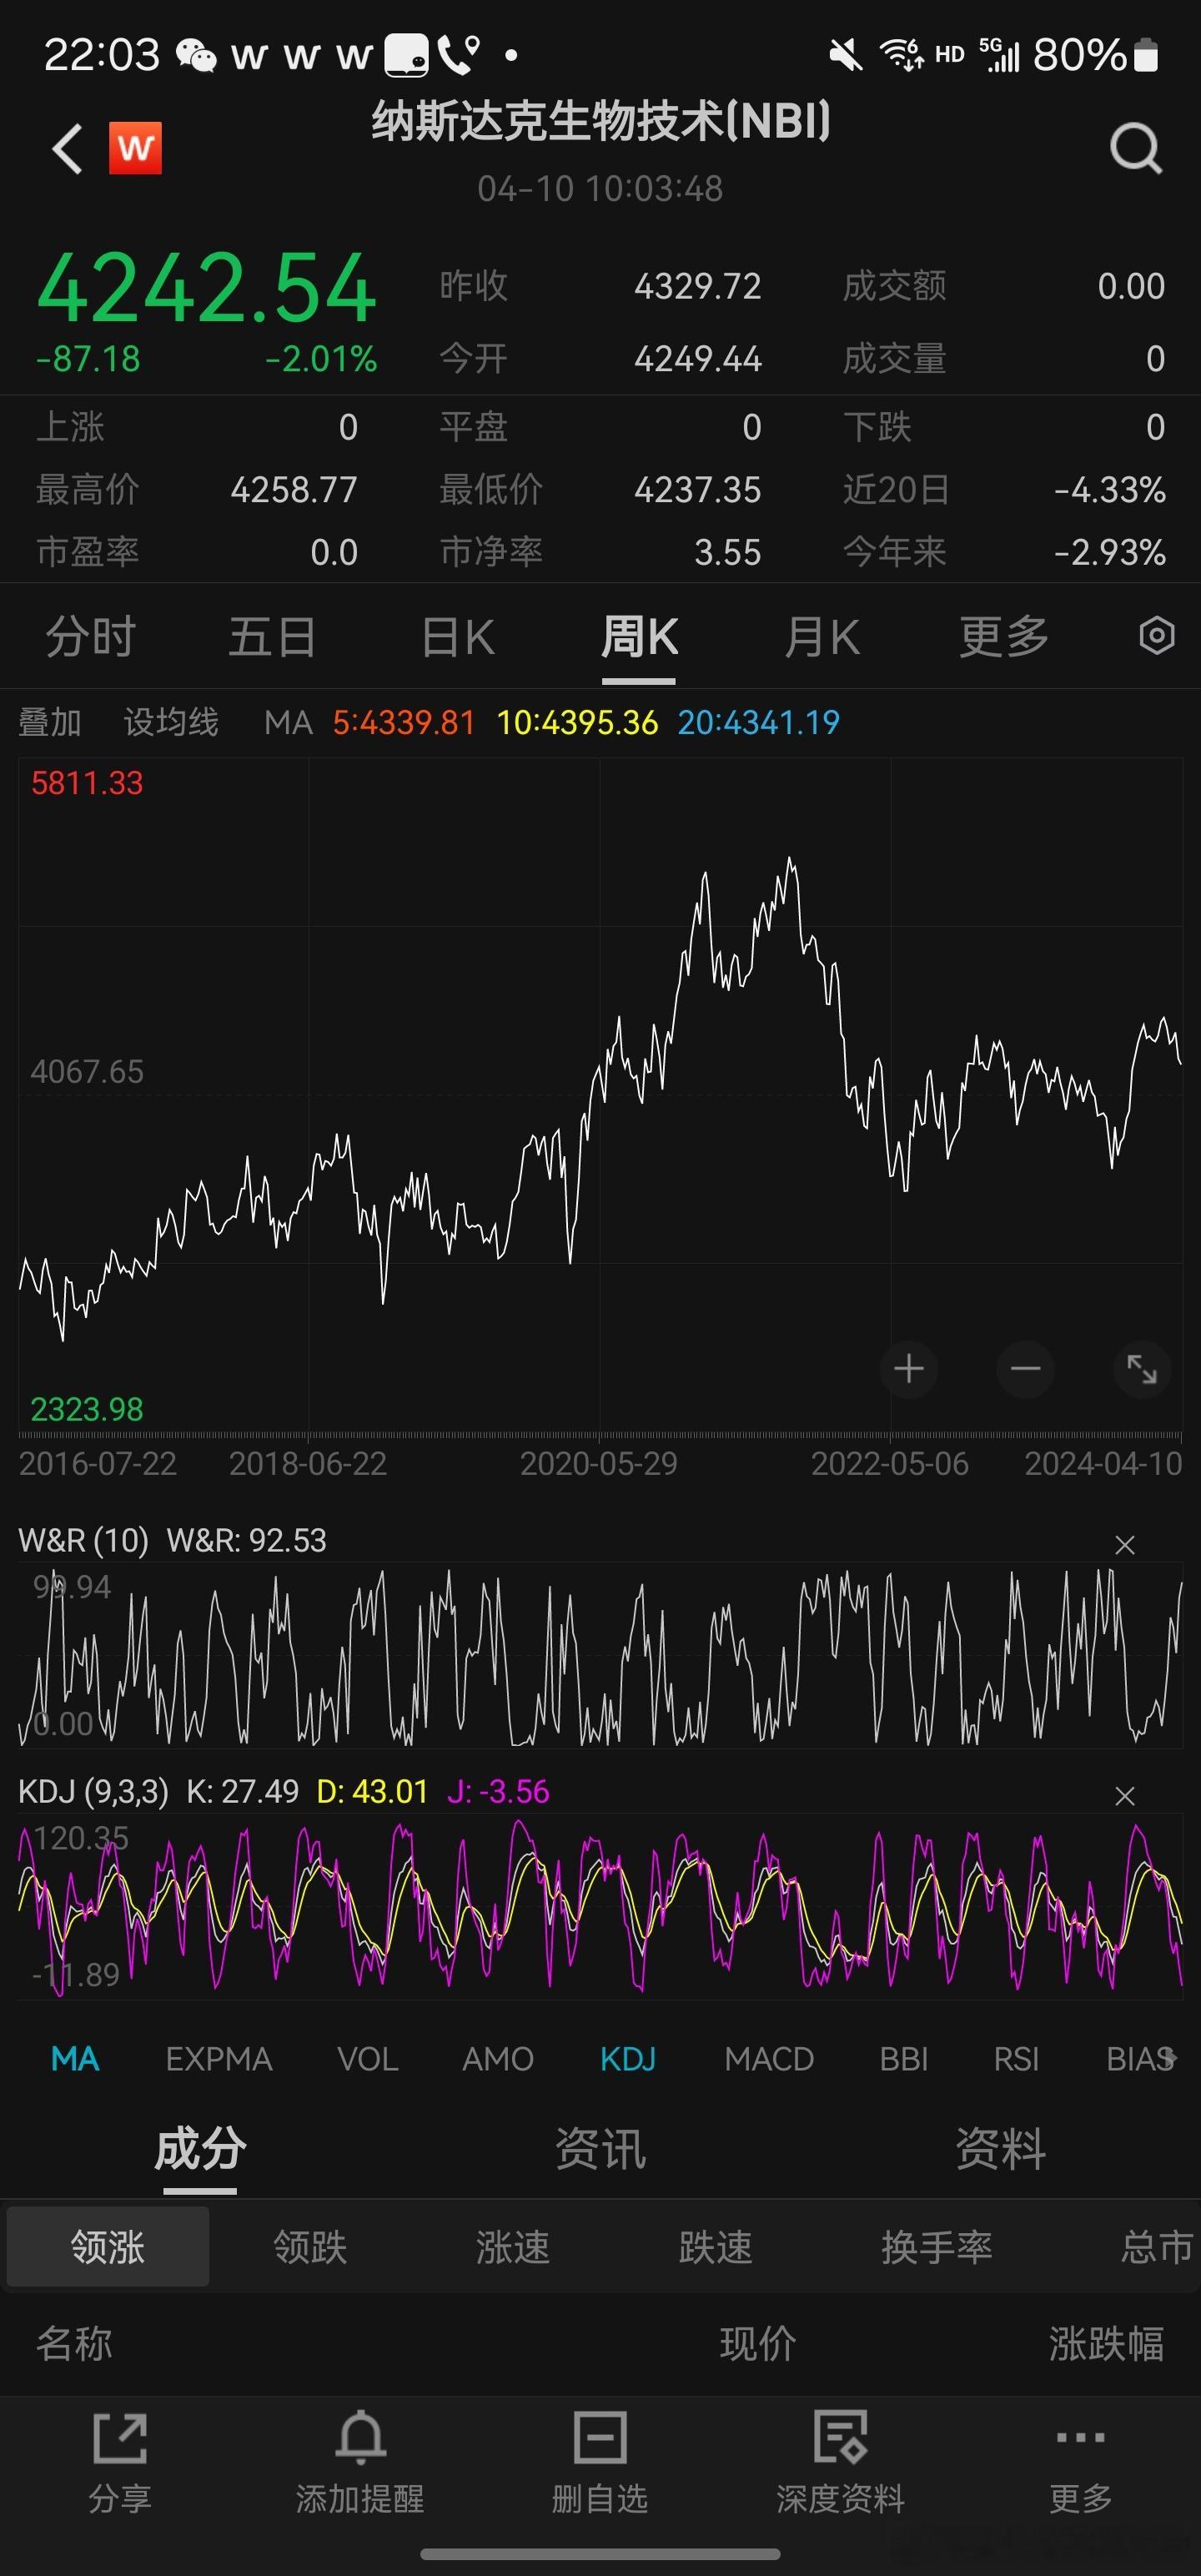Toggle the BIAS indicator
This screenshot has height=2576, width=1201.
(1140, 2059)
